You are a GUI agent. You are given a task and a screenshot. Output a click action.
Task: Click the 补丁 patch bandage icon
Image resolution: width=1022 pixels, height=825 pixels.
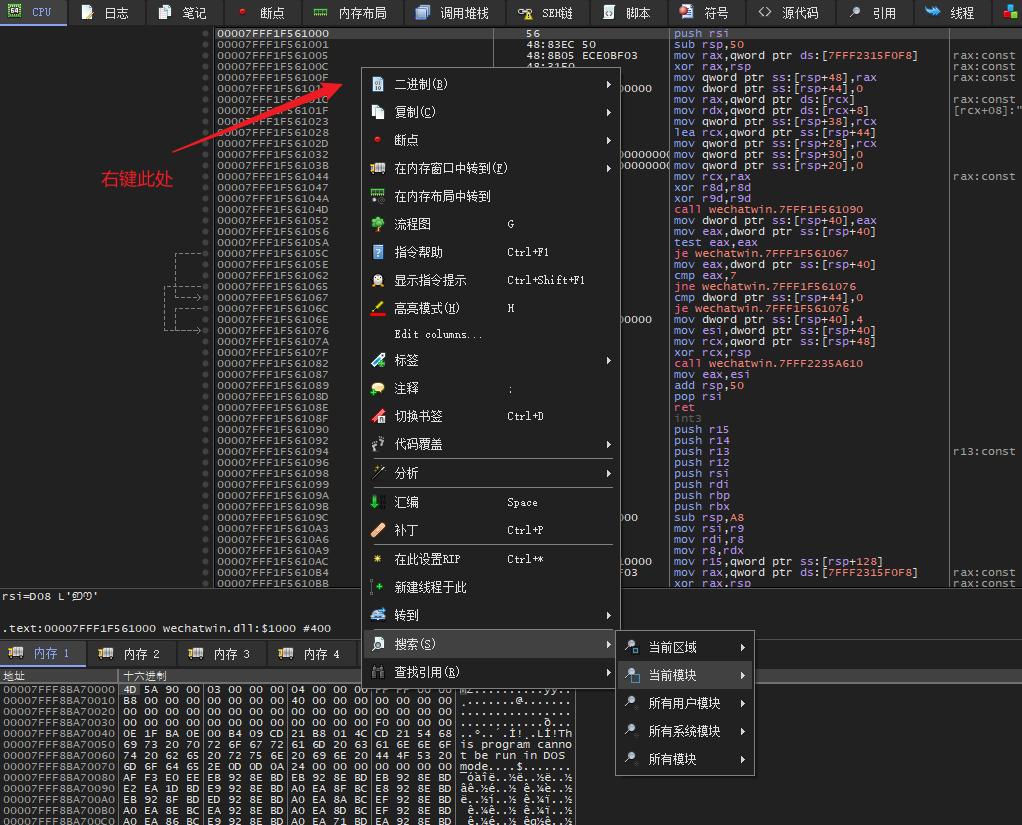378,530
